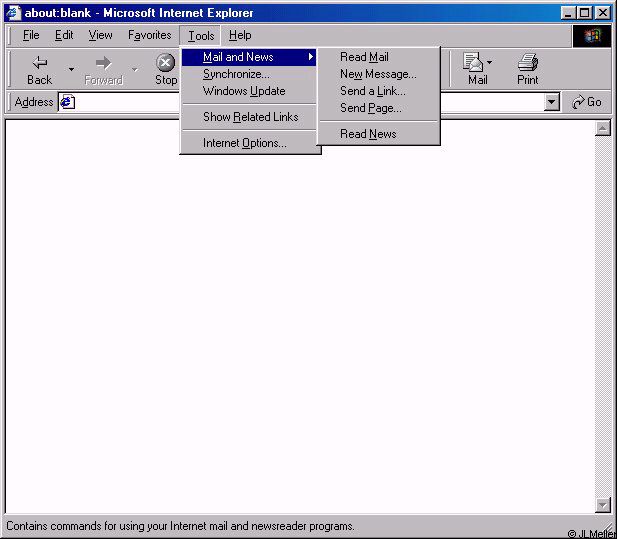
Task: Click the Go button beside the address bar
Action: tap(587, 102)
